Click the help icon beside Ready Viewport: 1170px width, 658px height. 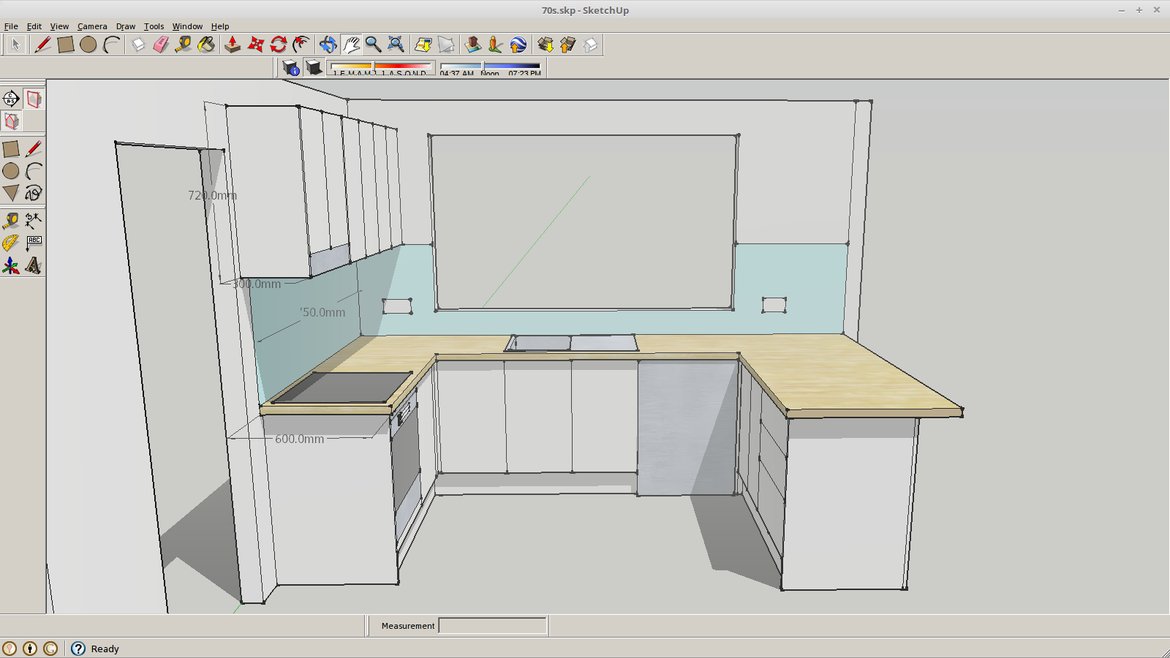point(78,649)
